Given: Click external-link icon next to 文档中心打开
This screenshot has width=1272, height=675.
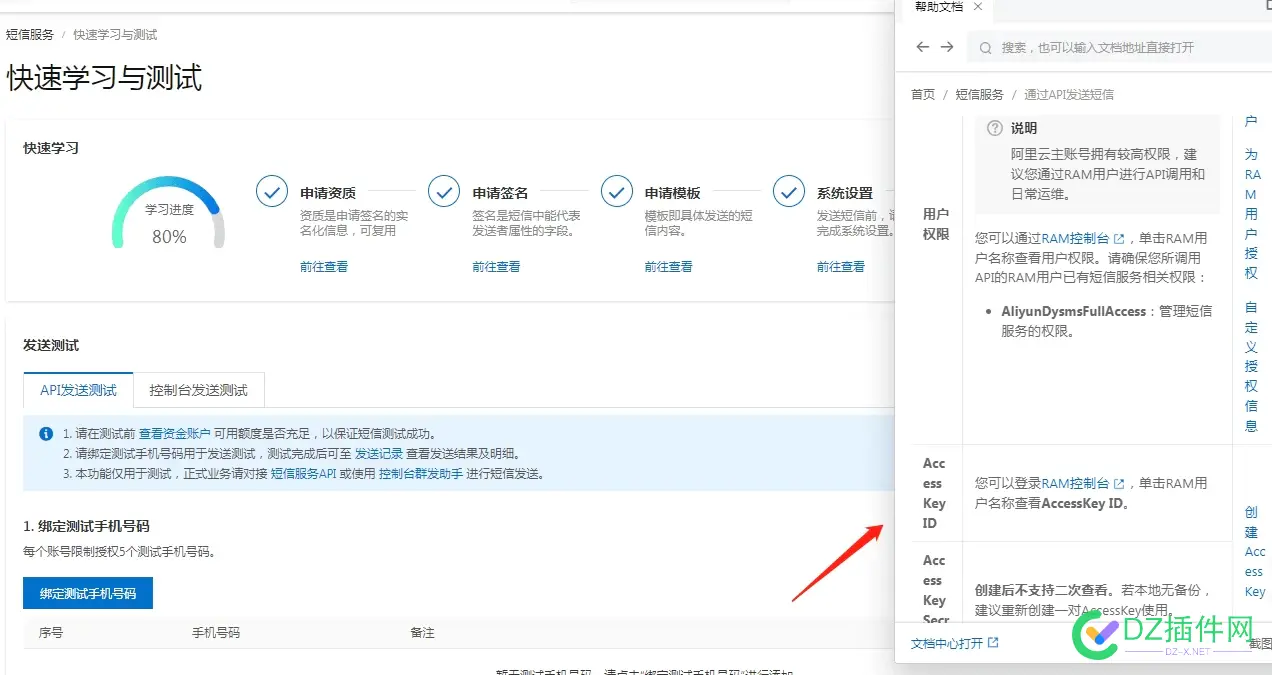Looking at the screenshot, I should [x=993, y=643].
